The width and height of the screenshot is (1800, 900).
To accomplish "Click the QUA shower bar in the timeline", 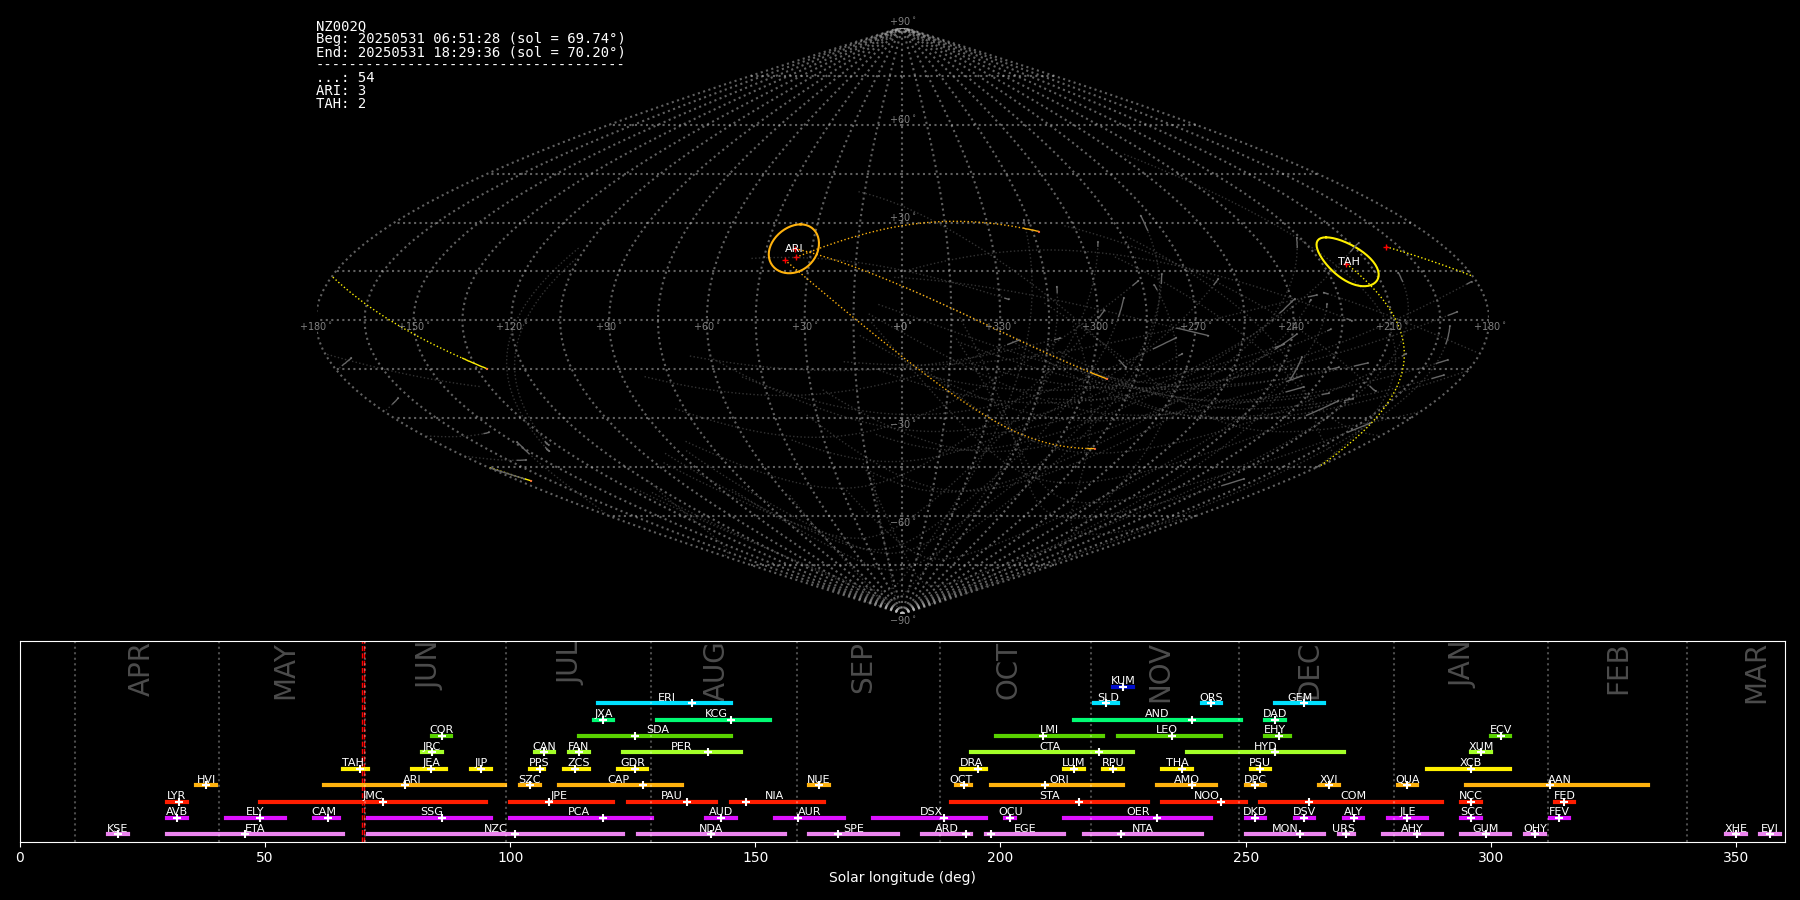I will tap(1407, 785).
